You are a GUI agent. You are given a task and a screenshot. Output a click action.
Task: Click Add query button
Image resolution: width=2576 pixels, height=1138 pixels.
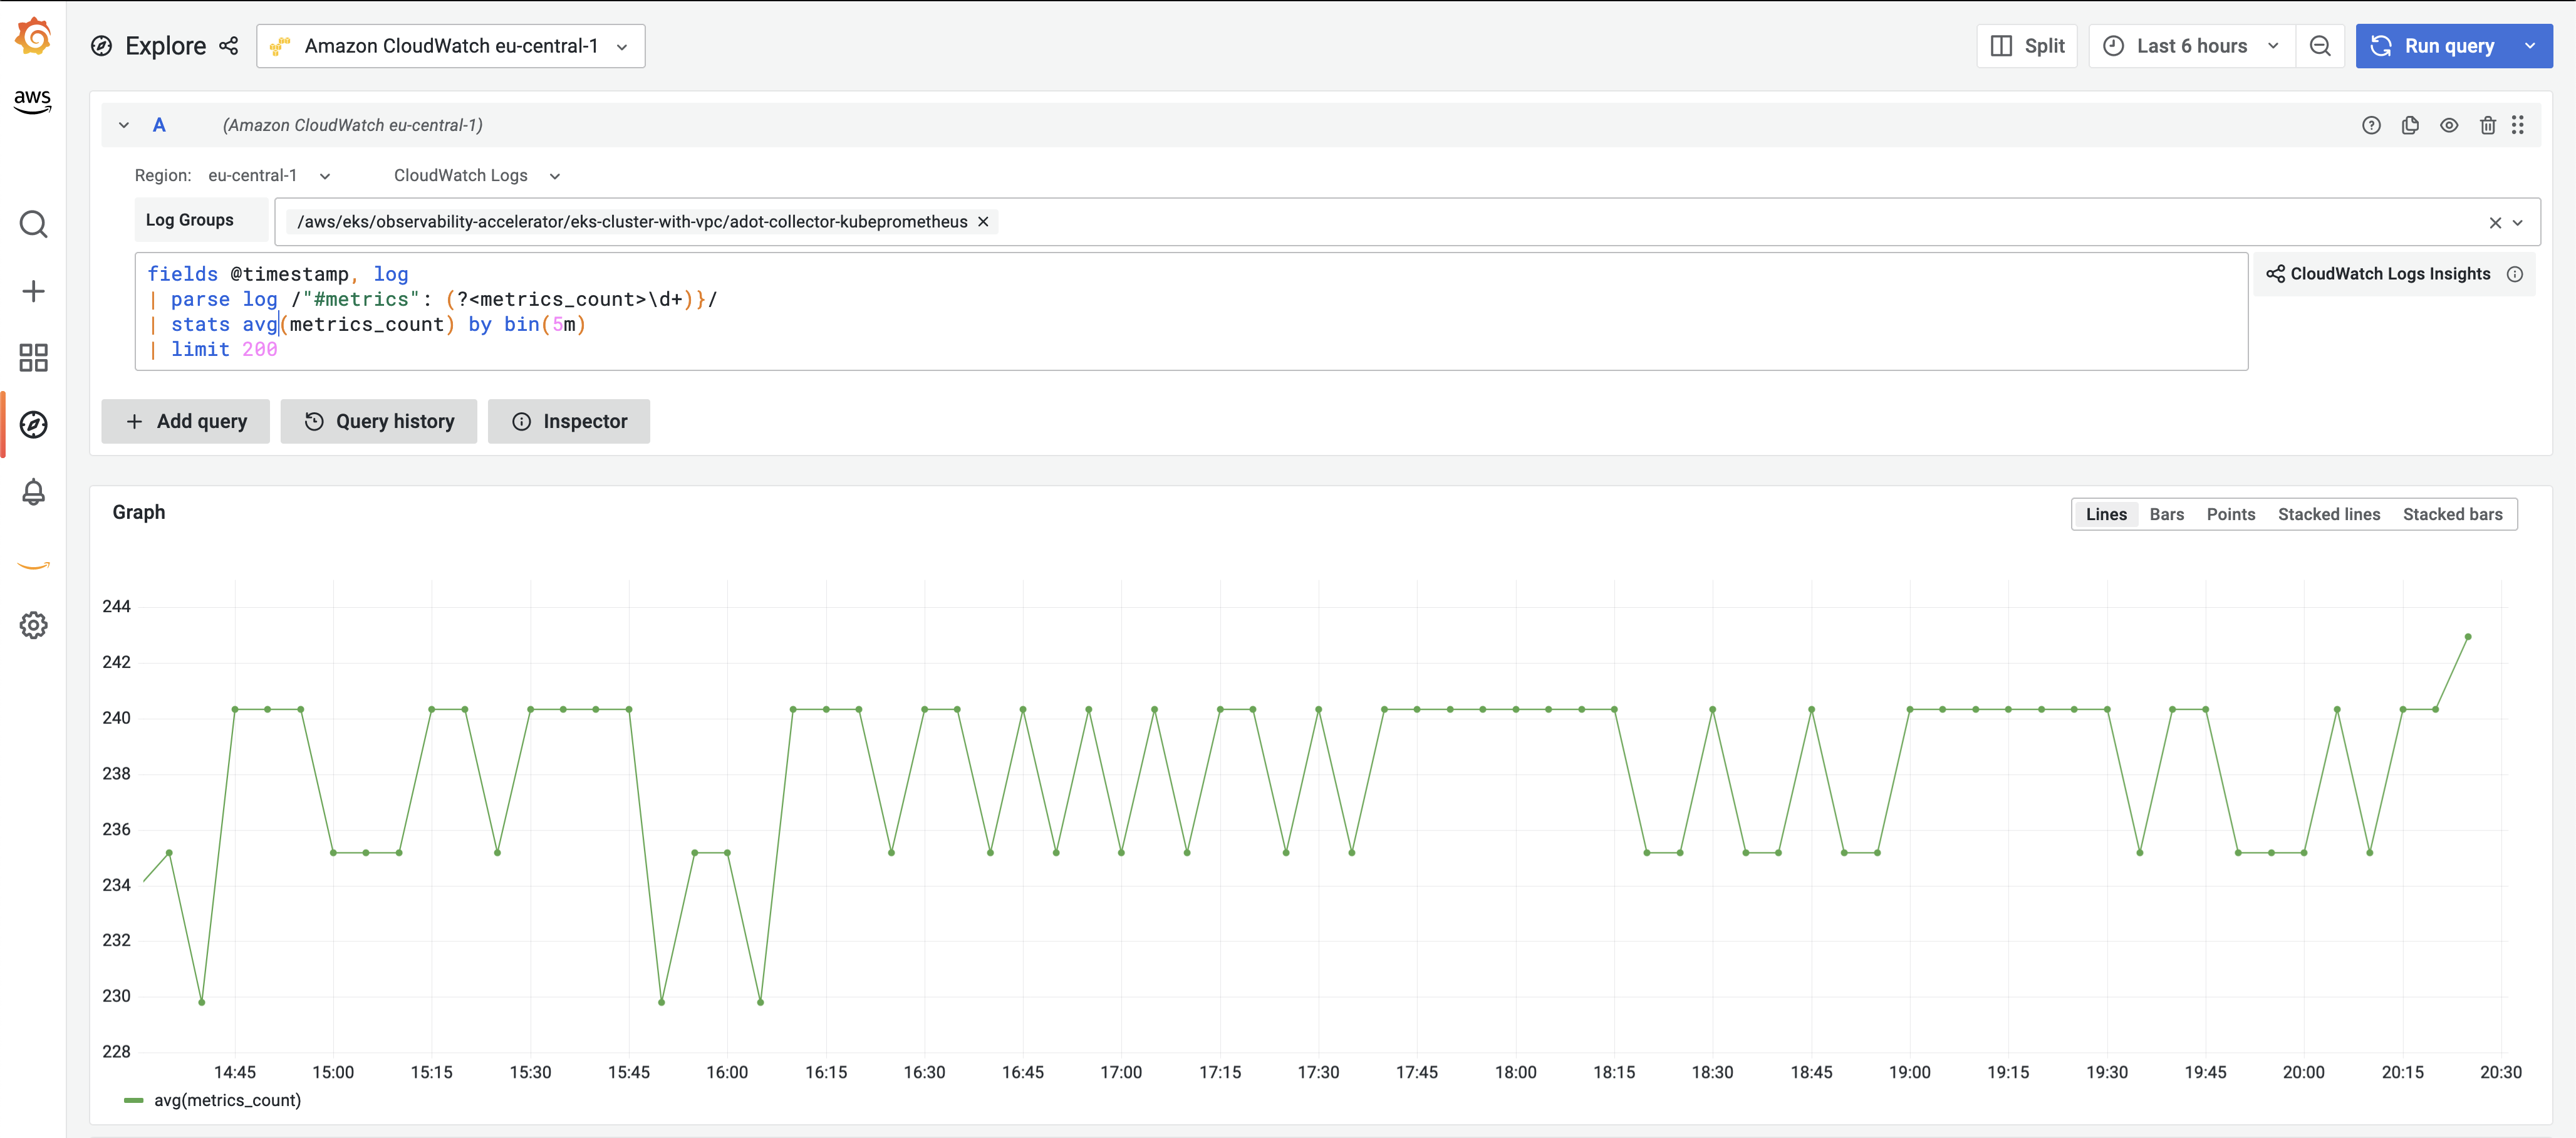[185, 421]
